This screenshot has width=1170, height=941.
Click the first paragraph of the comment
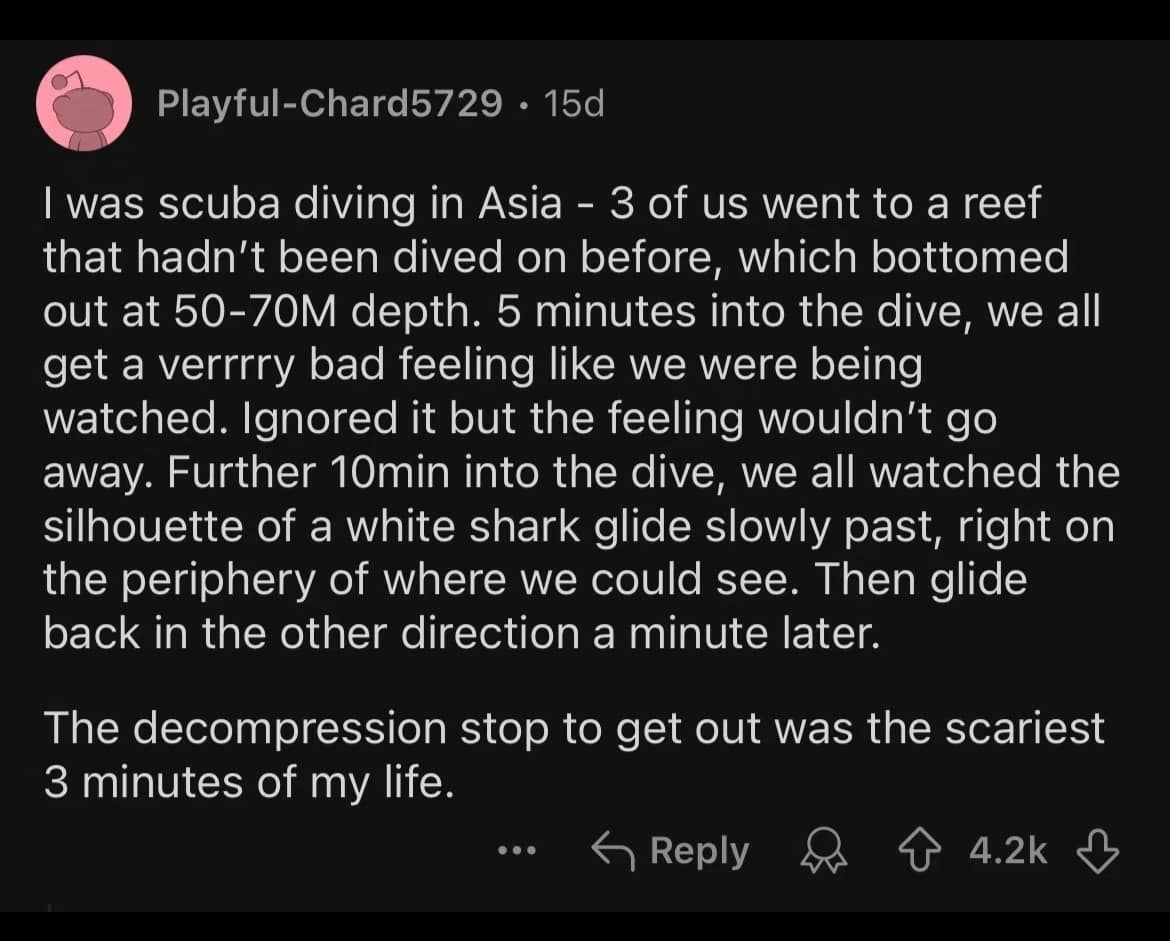coord(580,420)
